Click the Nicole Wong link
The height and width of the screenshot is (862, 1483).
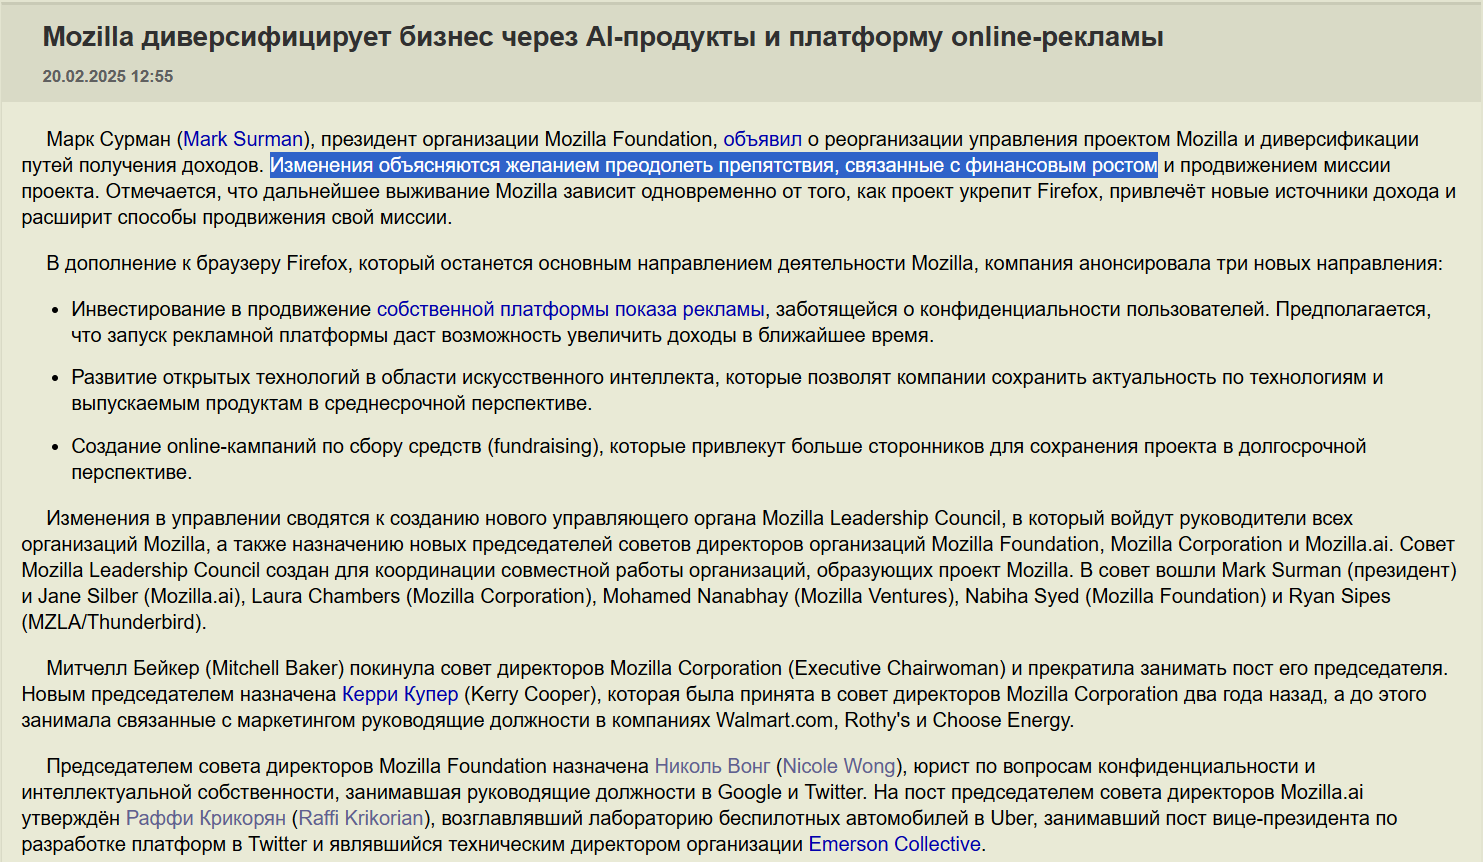click(x=839, y=766)
